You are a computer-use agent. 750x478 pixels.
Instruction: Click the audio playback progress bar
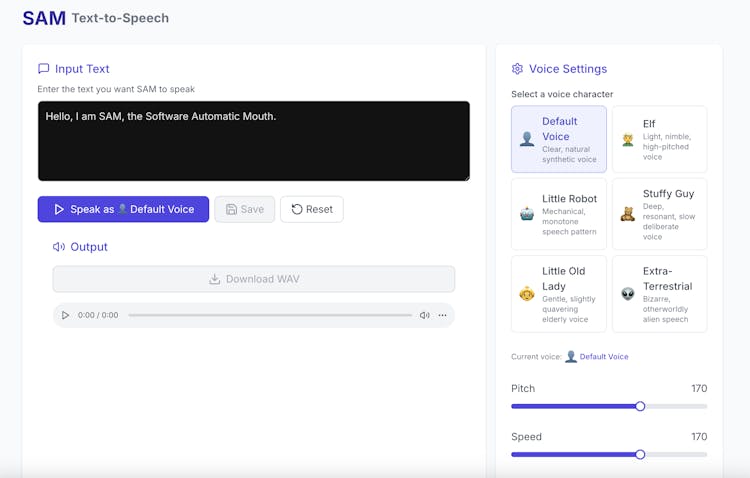[270, 315]
